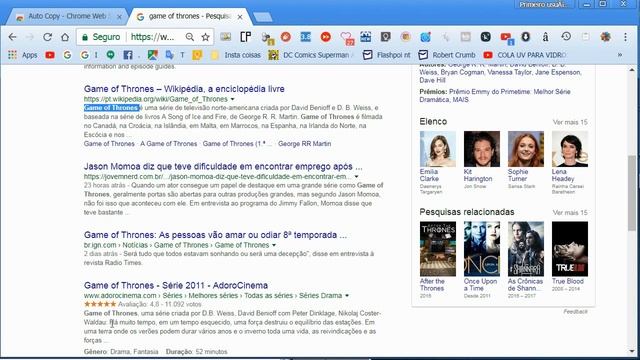Screen dimensions: 640x360
Task: Select Lena Headey cast photo
Action: [570, 149]
